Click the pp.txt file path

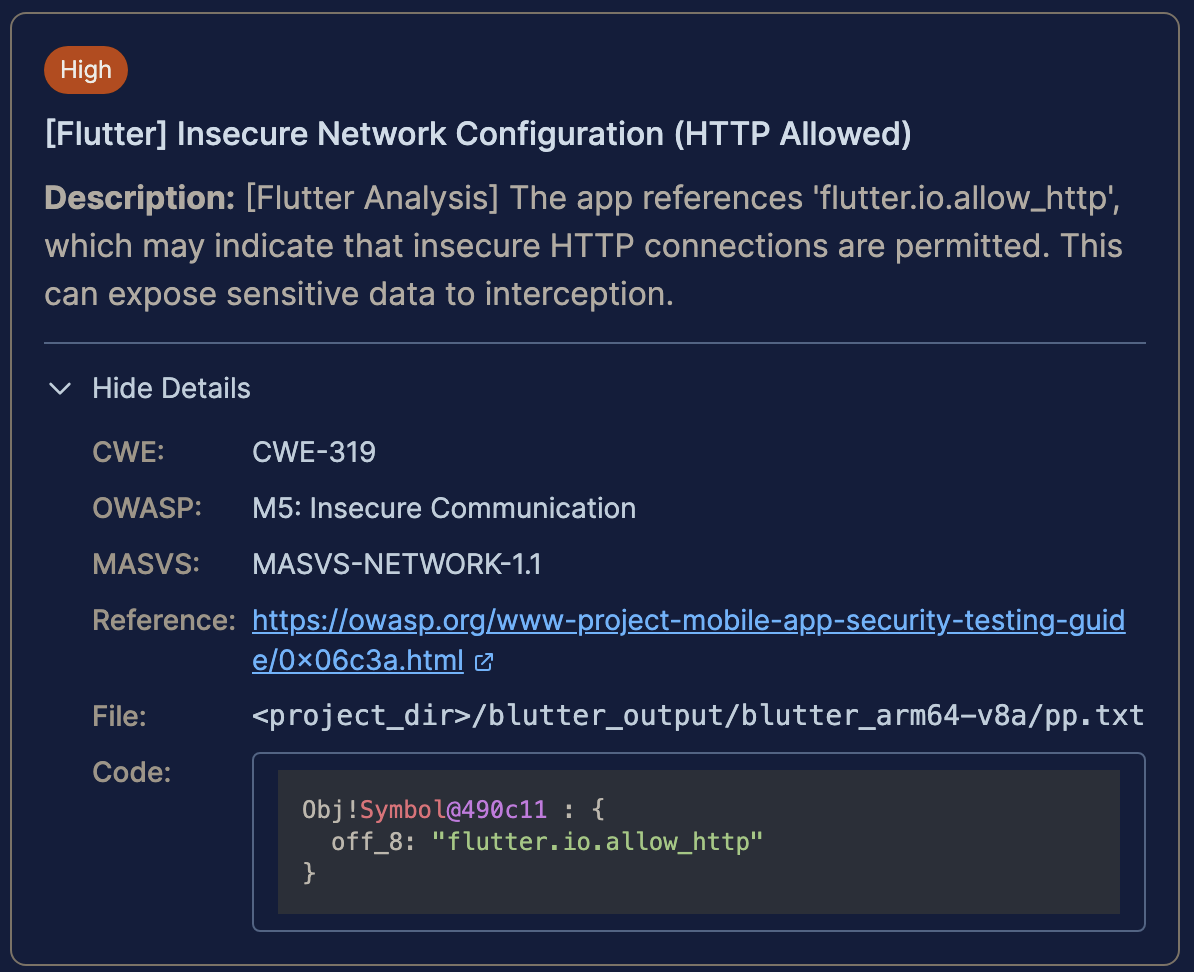(698, 716)
